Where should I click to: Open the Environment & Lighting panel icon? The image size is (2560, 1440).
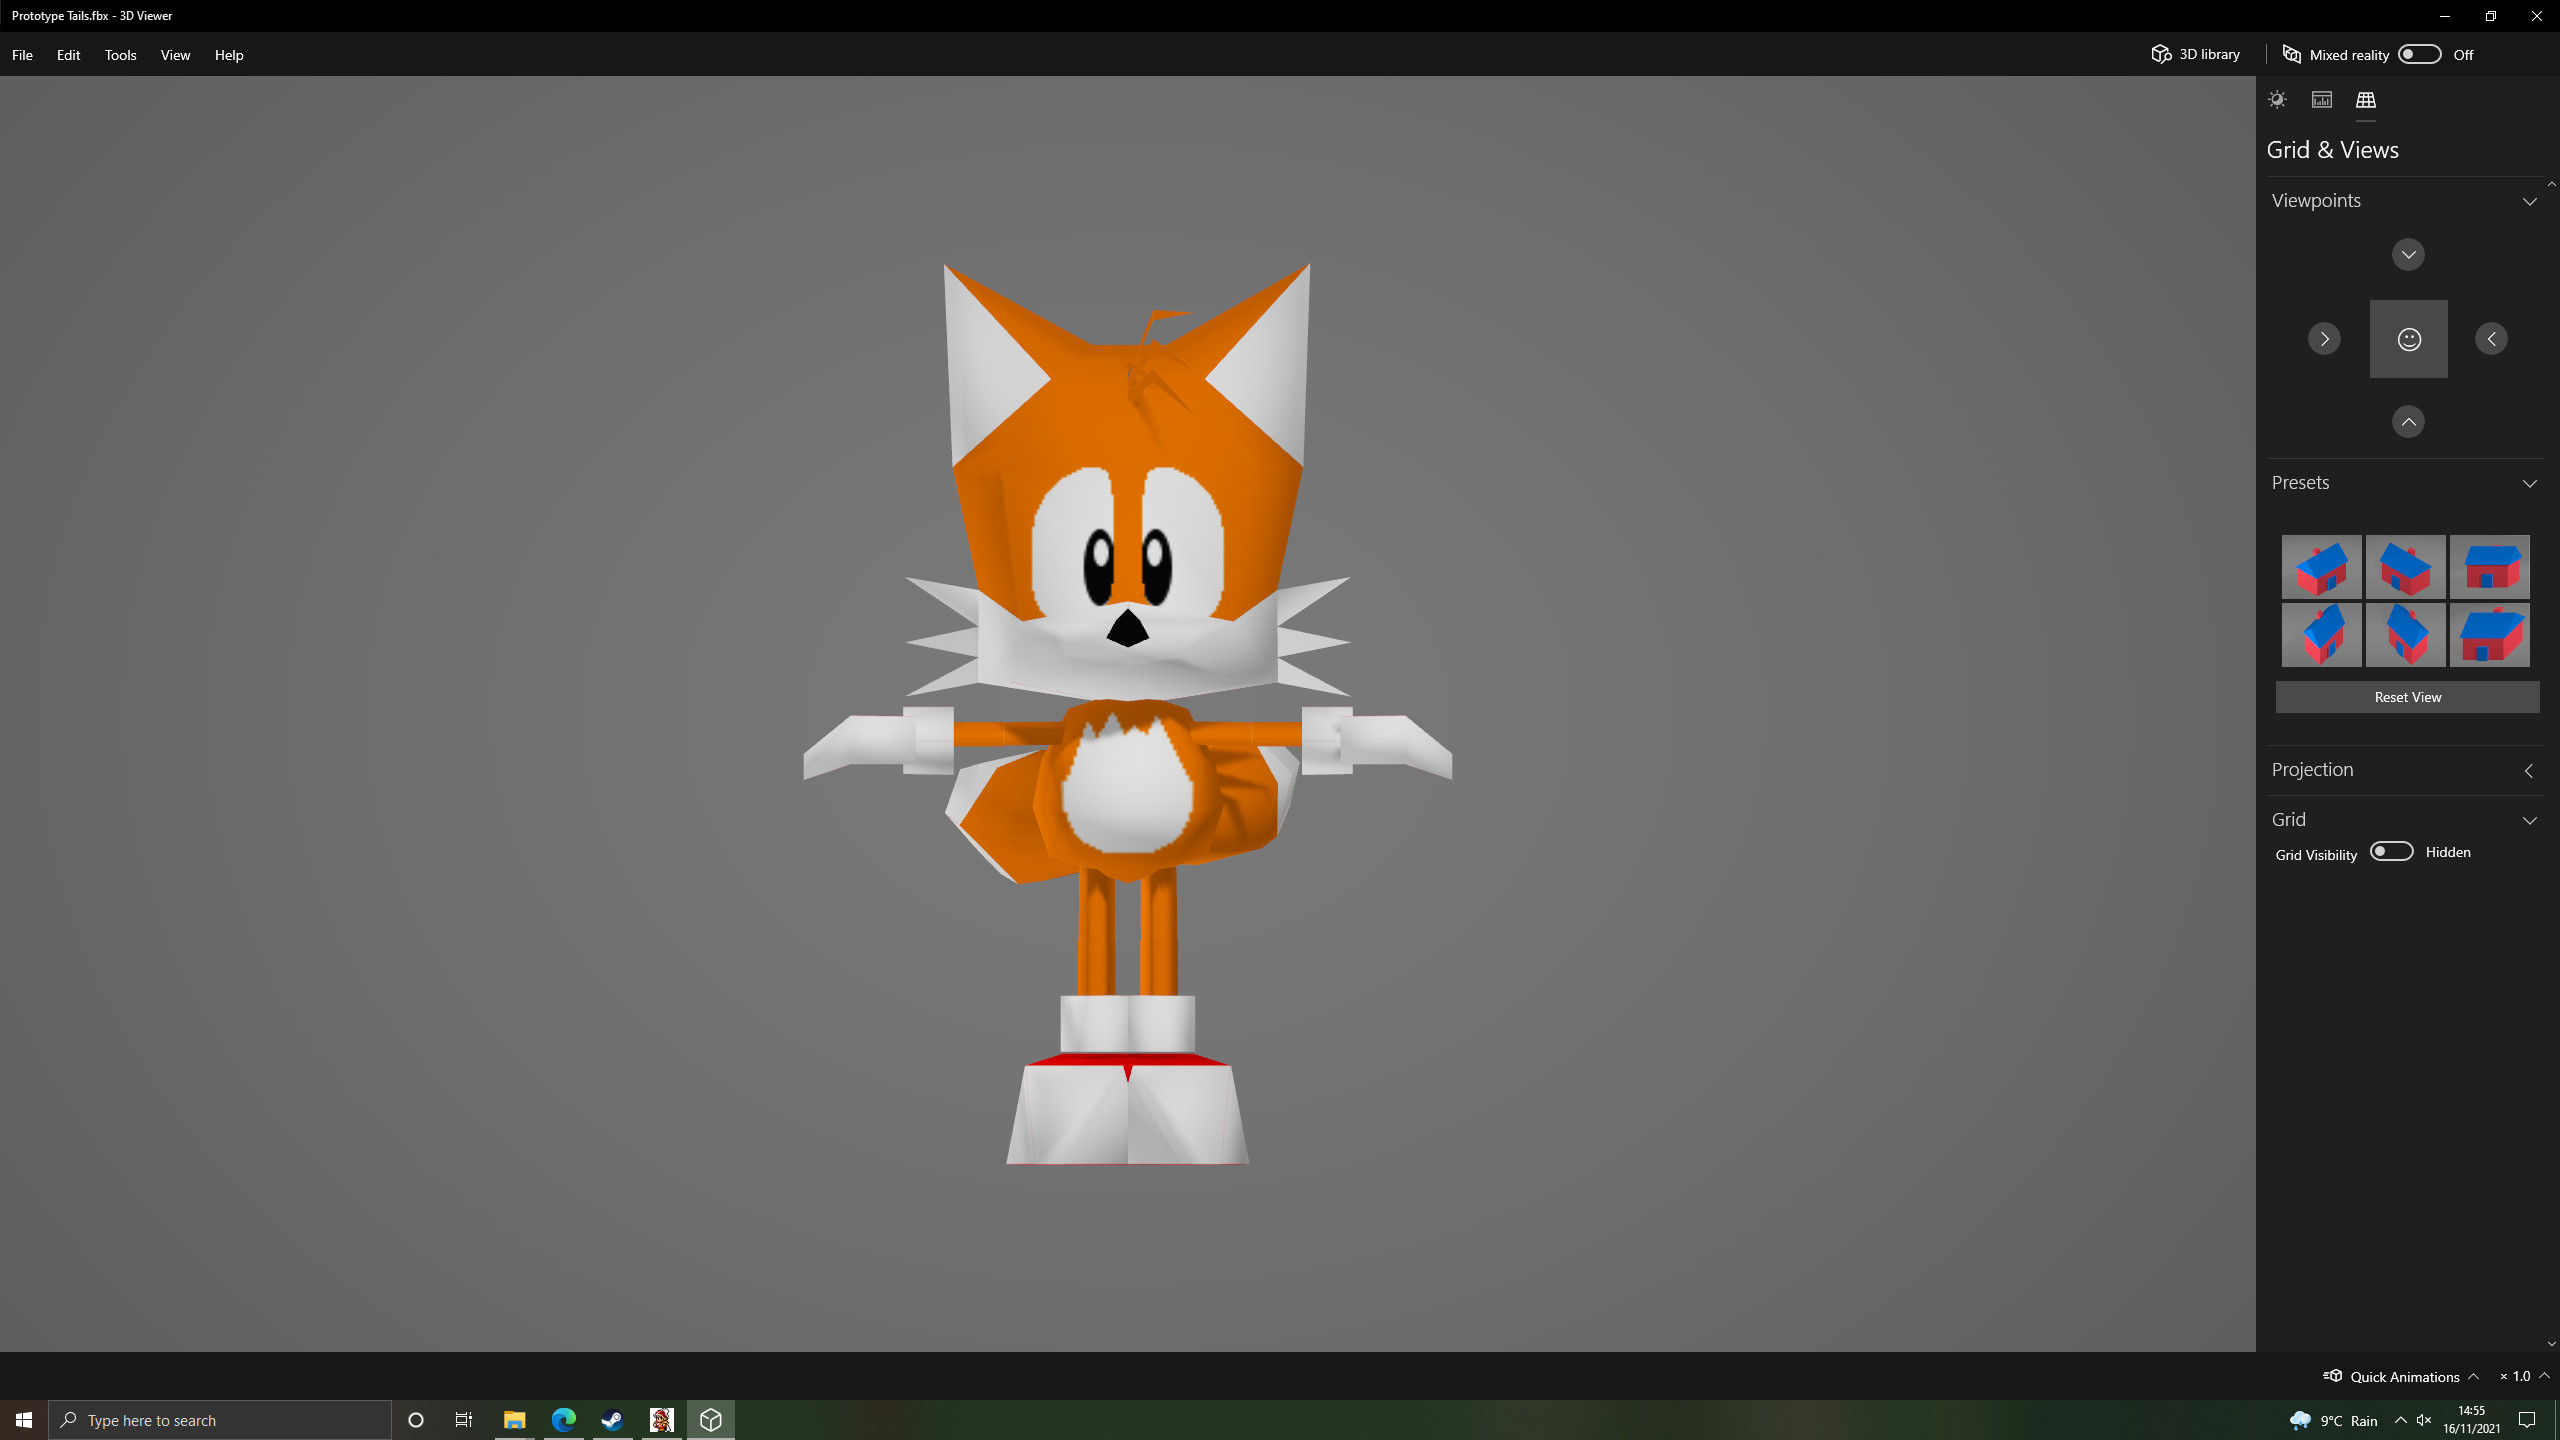coord(2277,99)
